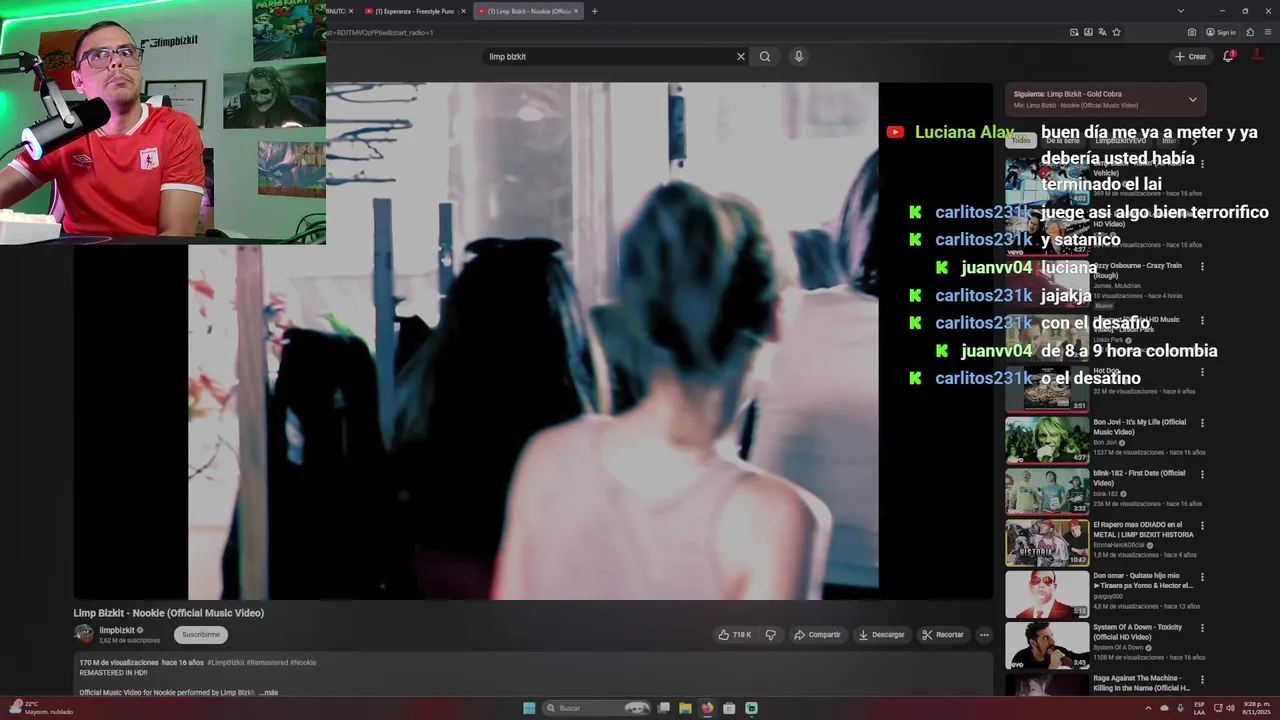The height and width of the screenshot is (720, 1280).
Task: Open options for 'Don omar' video
Action: 1202,577
